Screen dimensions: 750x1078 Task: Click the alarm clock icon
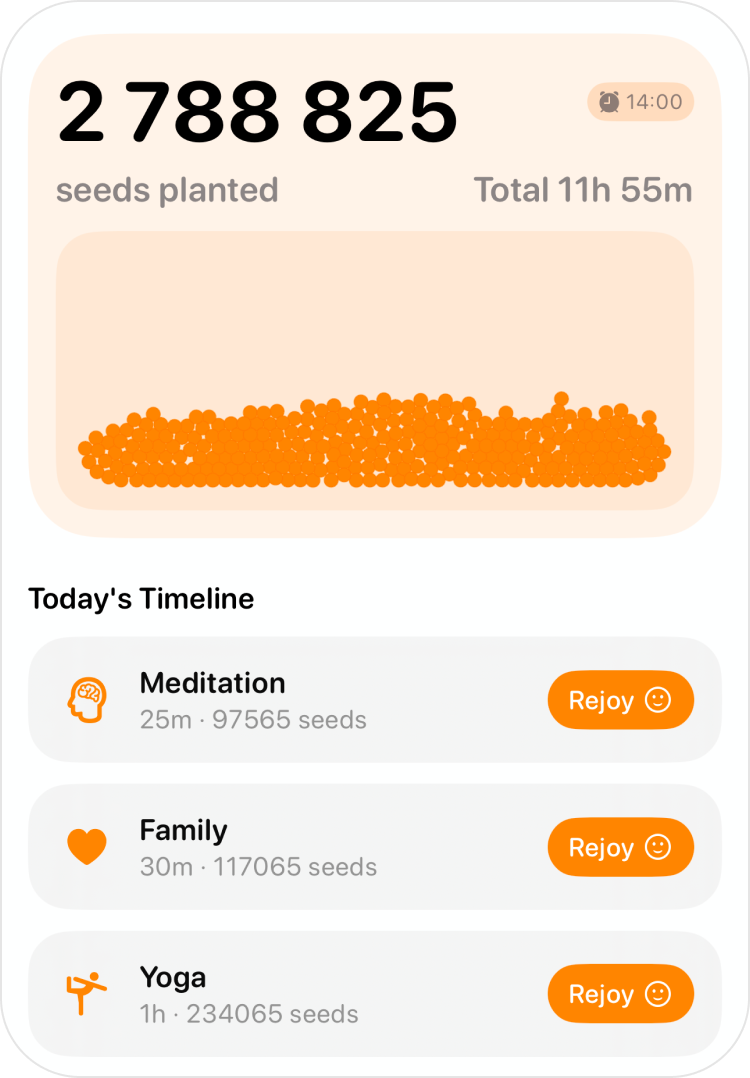(609, 102)
